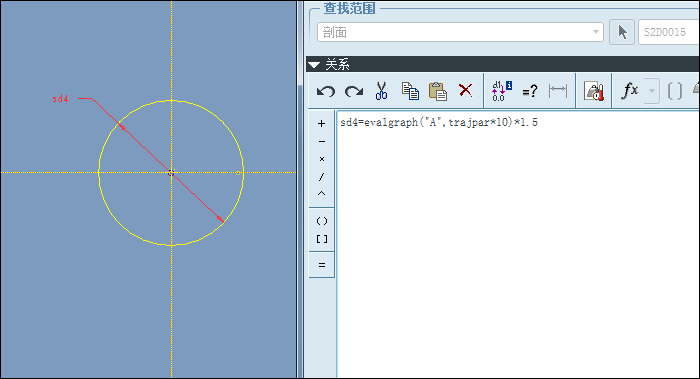Insert a division slash operator
This screenshot has width=700, height=379.
[321, 177]
